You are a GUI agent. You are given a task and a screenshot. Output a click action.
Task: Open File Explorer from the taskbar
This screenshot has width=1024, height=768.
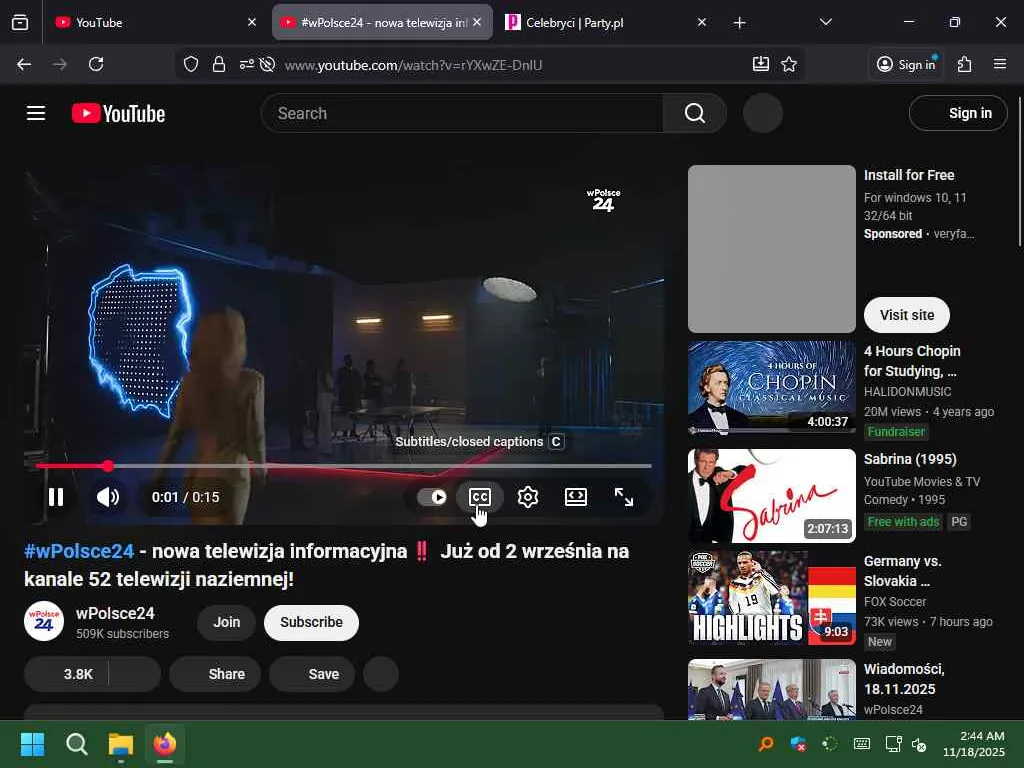tap(121, 744)
